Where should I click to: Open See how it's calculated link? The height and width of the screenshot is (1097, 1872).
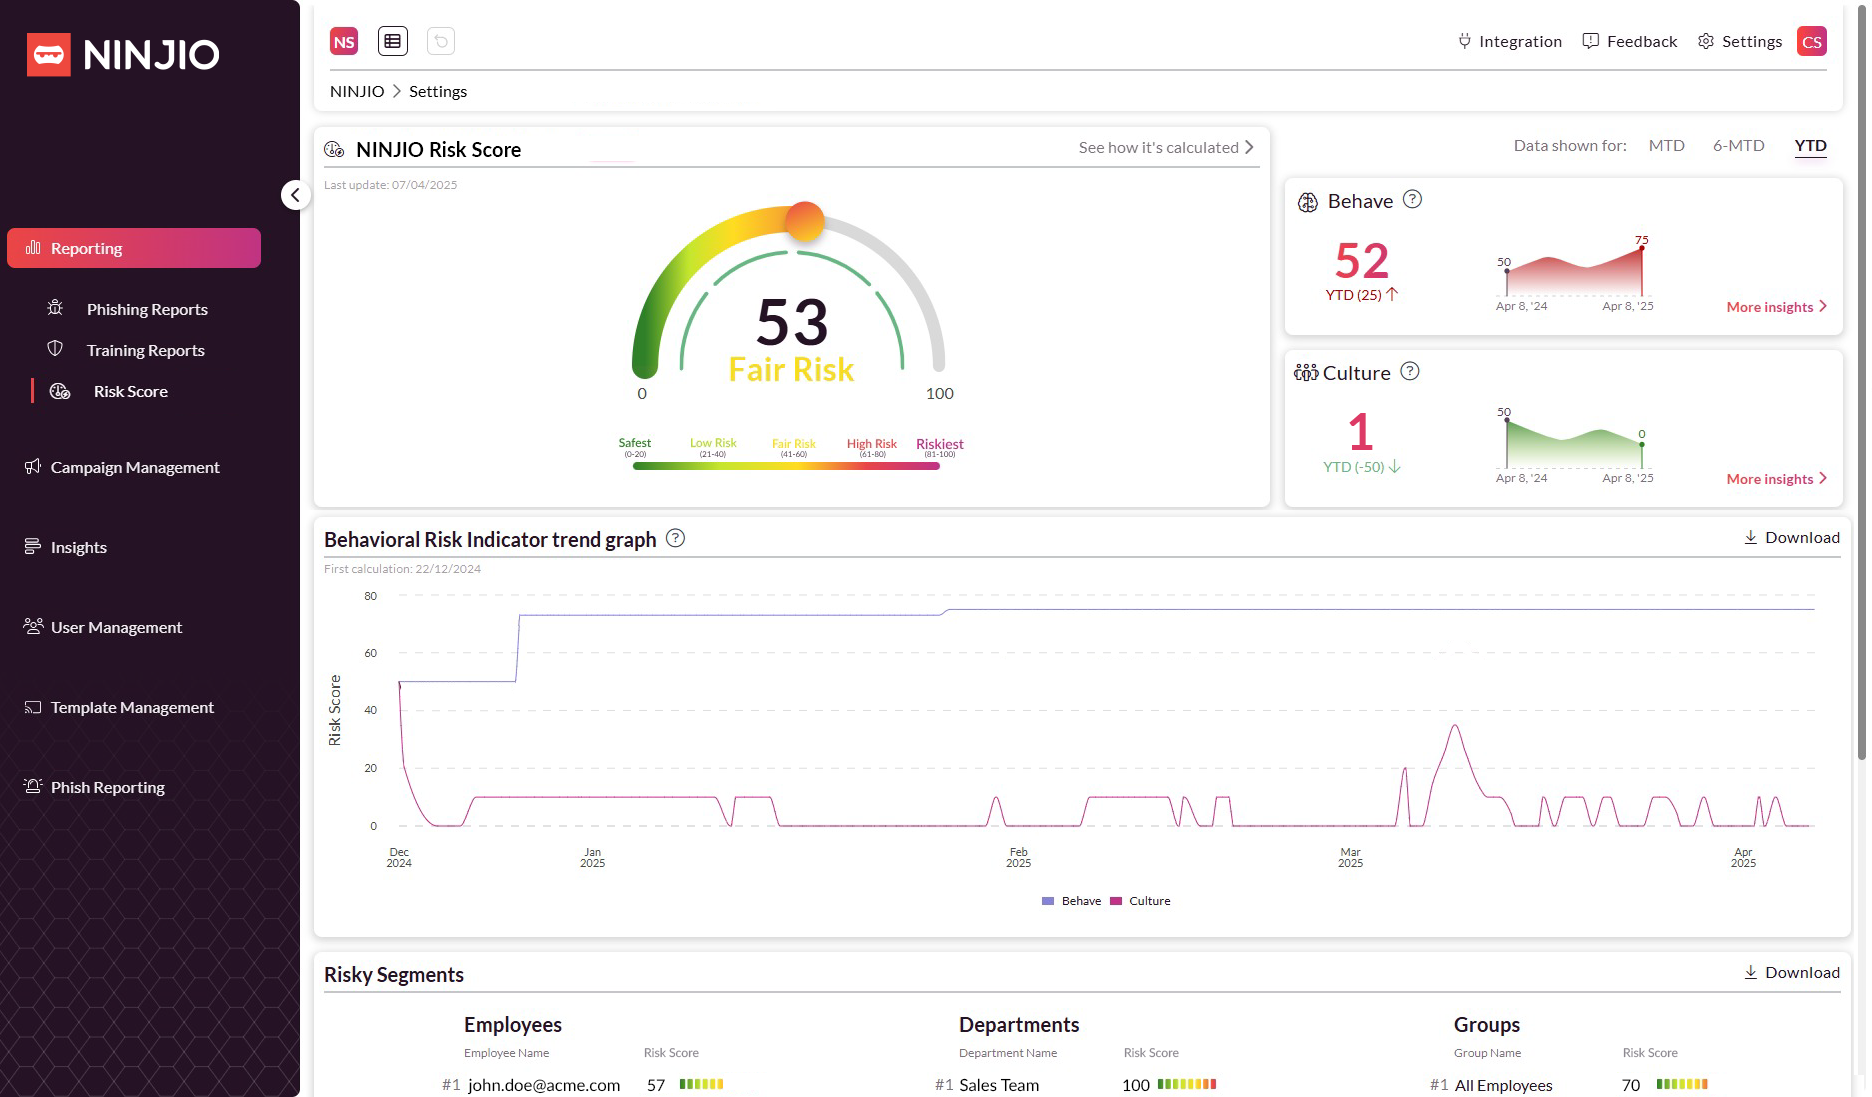coord(1158,147)
